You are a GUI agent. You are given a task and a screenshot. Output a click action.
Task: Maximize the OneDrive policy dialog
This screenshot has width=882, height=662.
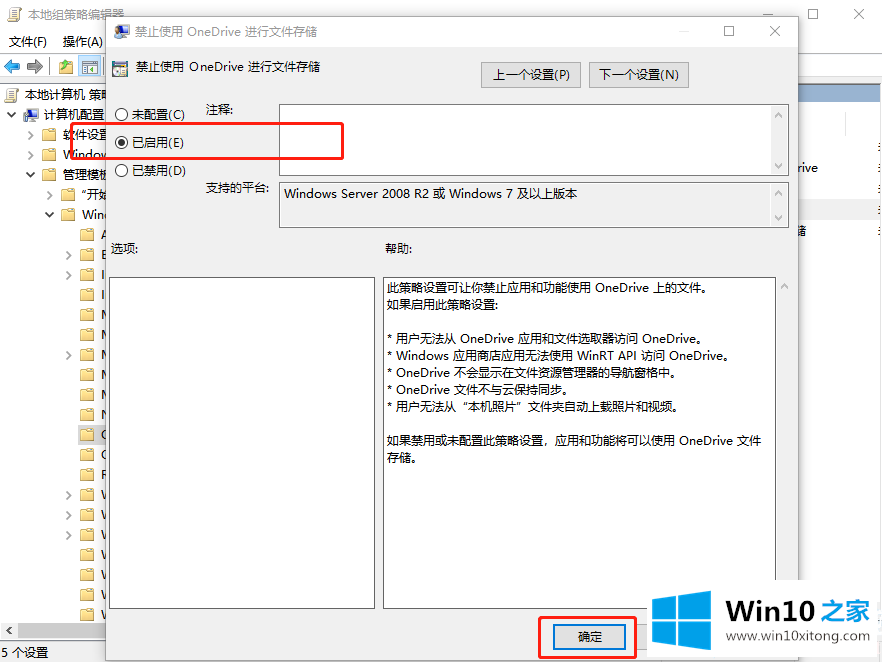[x=729, y=31]
